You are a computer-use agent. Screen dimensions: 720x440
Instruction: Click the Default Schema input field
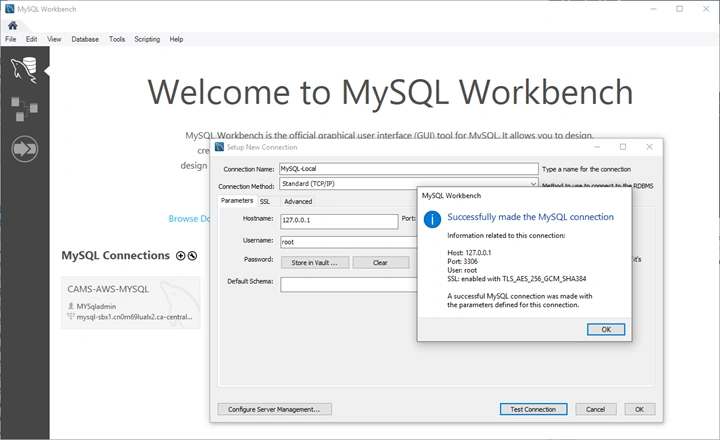pyautogui.click(x=349, y=284)
